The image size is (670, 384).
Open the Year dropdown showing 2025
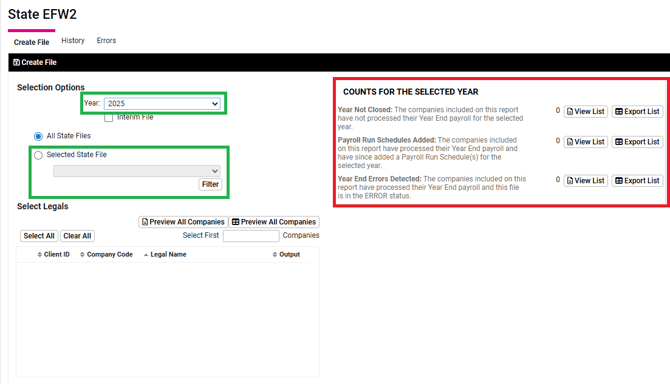pos(162,104)
